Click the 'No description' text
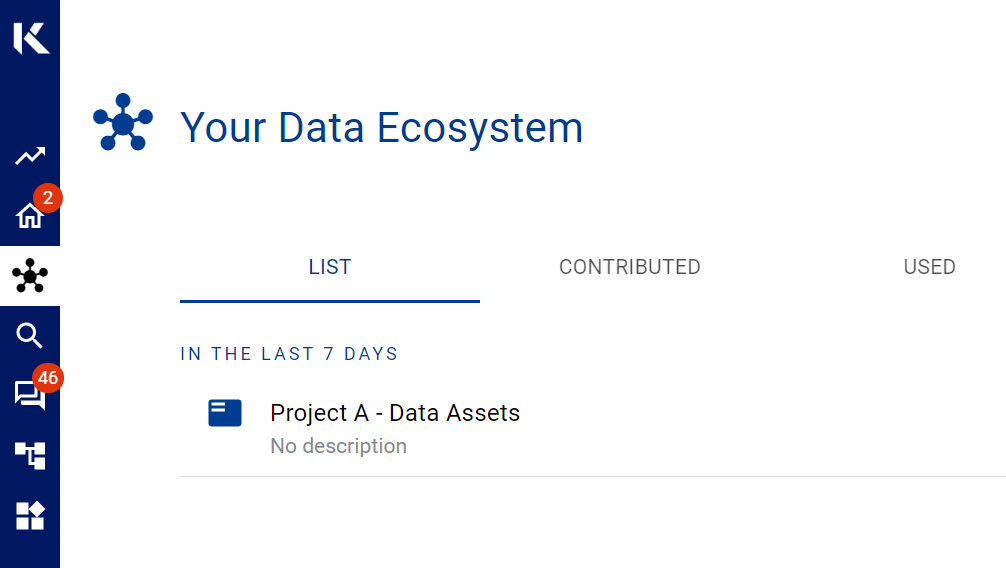 click(338, 446)
